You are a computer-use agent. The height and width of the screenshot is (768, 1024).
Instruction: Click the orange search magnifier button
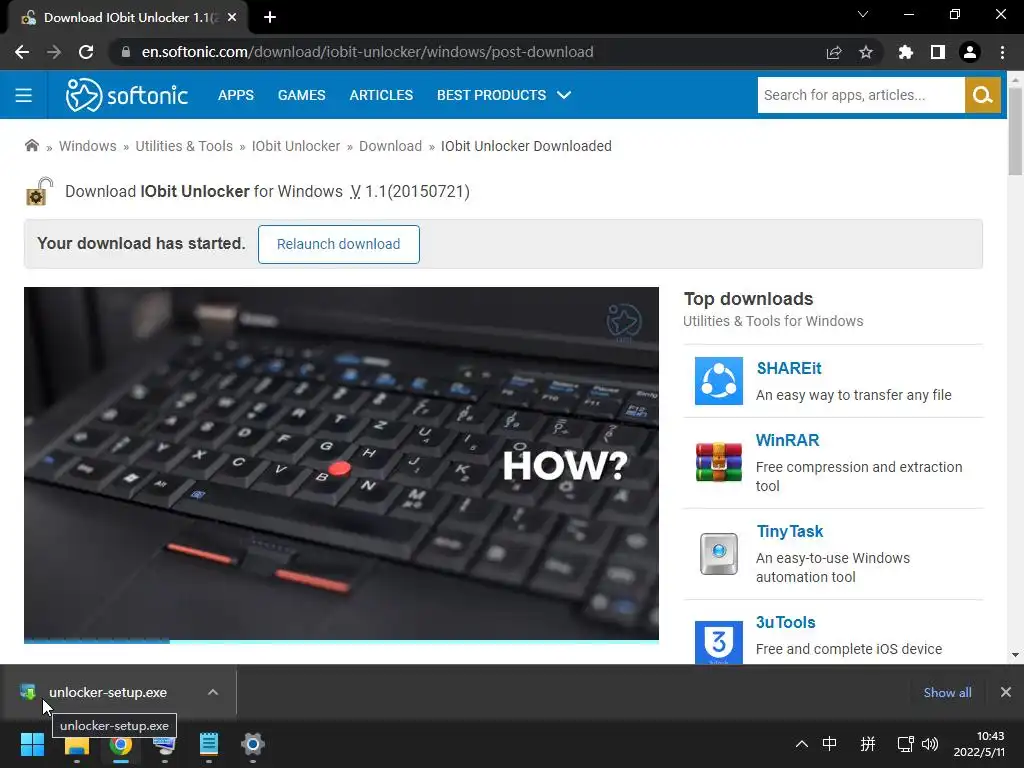coord(982,95)
